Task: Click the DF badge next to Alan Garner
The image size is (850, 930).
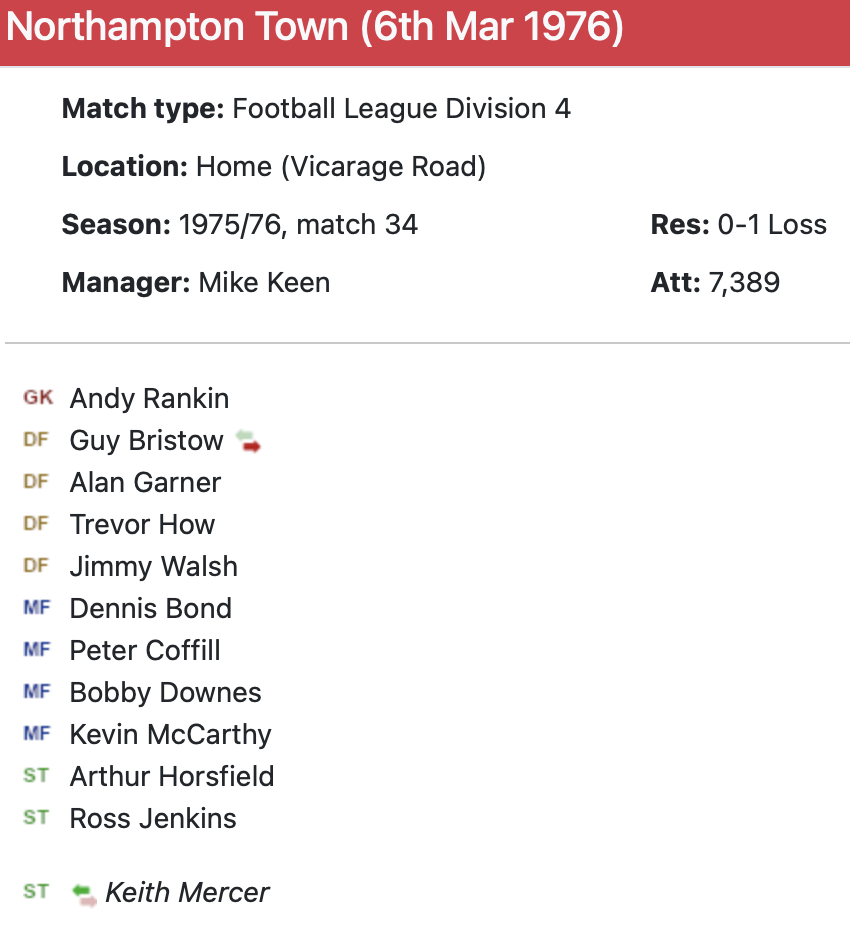Action: coord(36,482)
